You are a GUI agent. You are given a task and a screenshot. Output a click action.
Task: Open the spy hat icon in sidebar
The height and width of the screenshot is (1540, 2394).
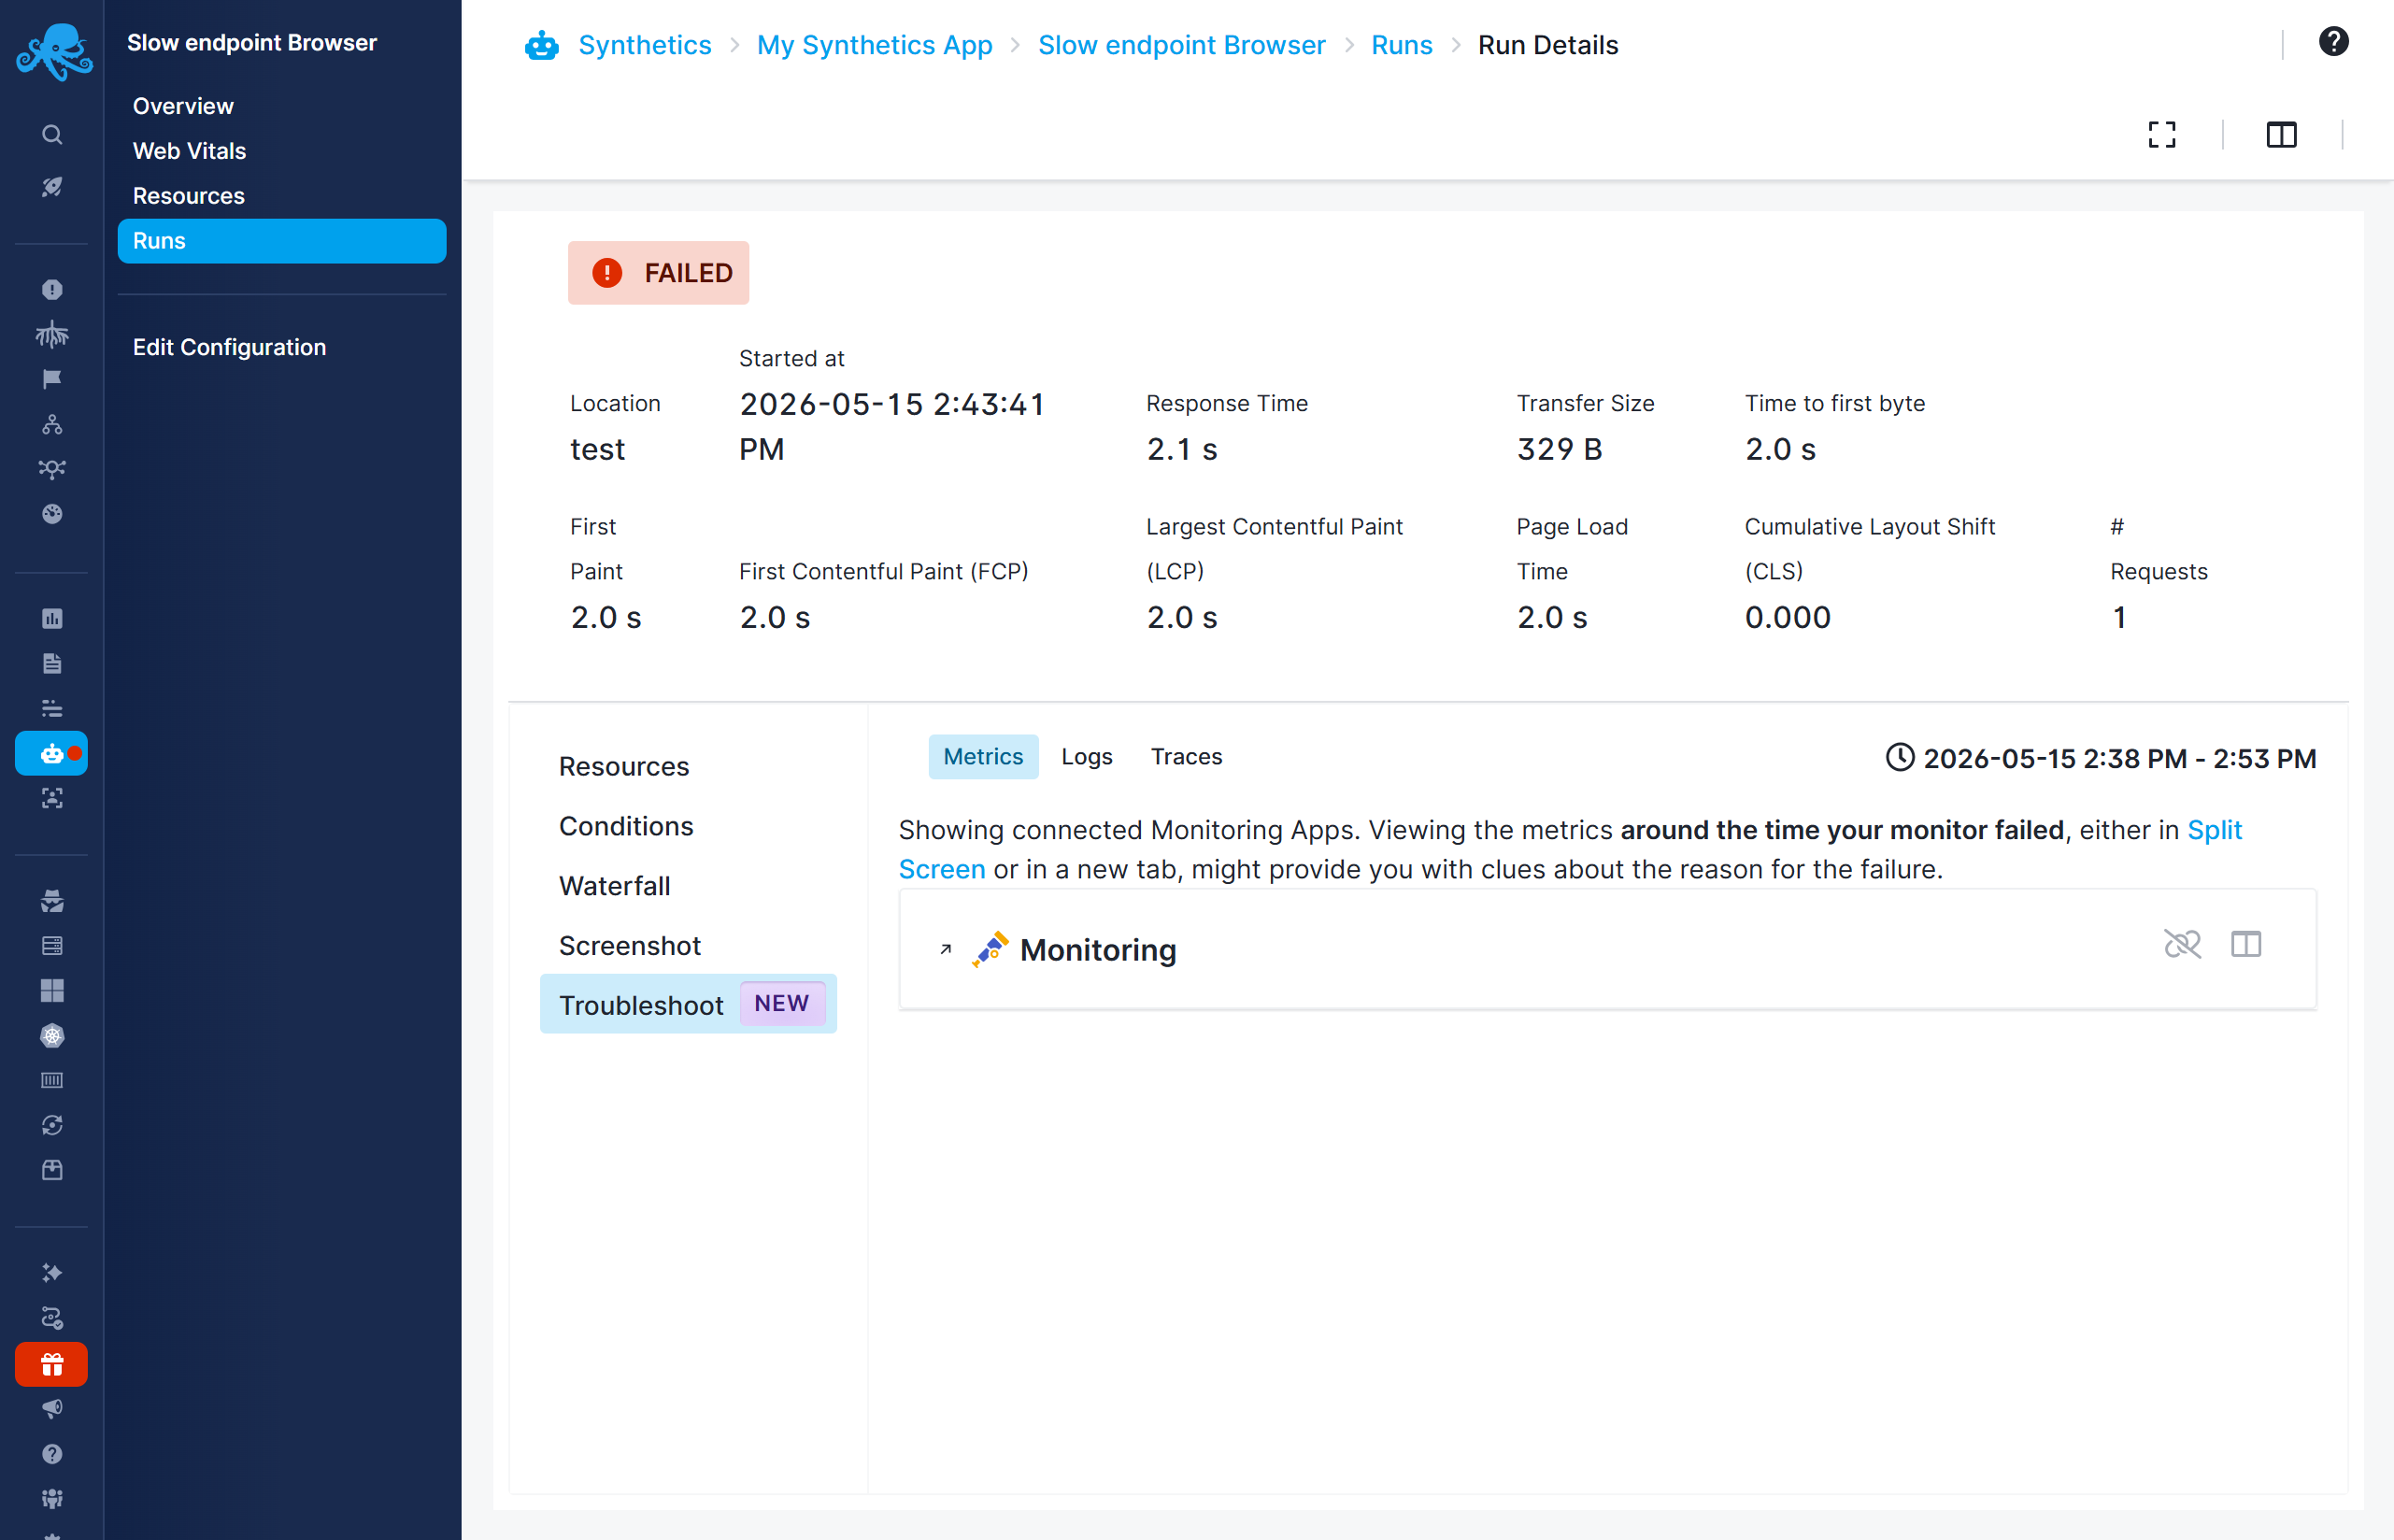point(52,901)
